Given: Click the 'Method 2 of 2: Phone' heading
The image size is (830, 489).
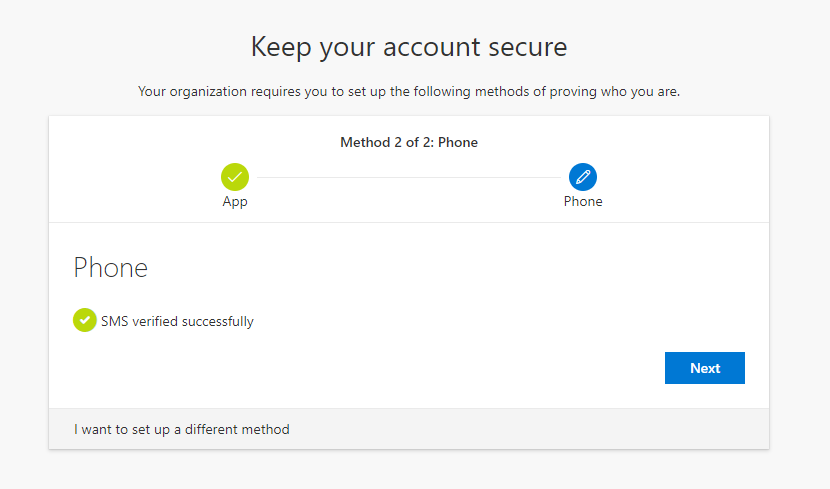Looking at the screenshot, I should 409,142.
